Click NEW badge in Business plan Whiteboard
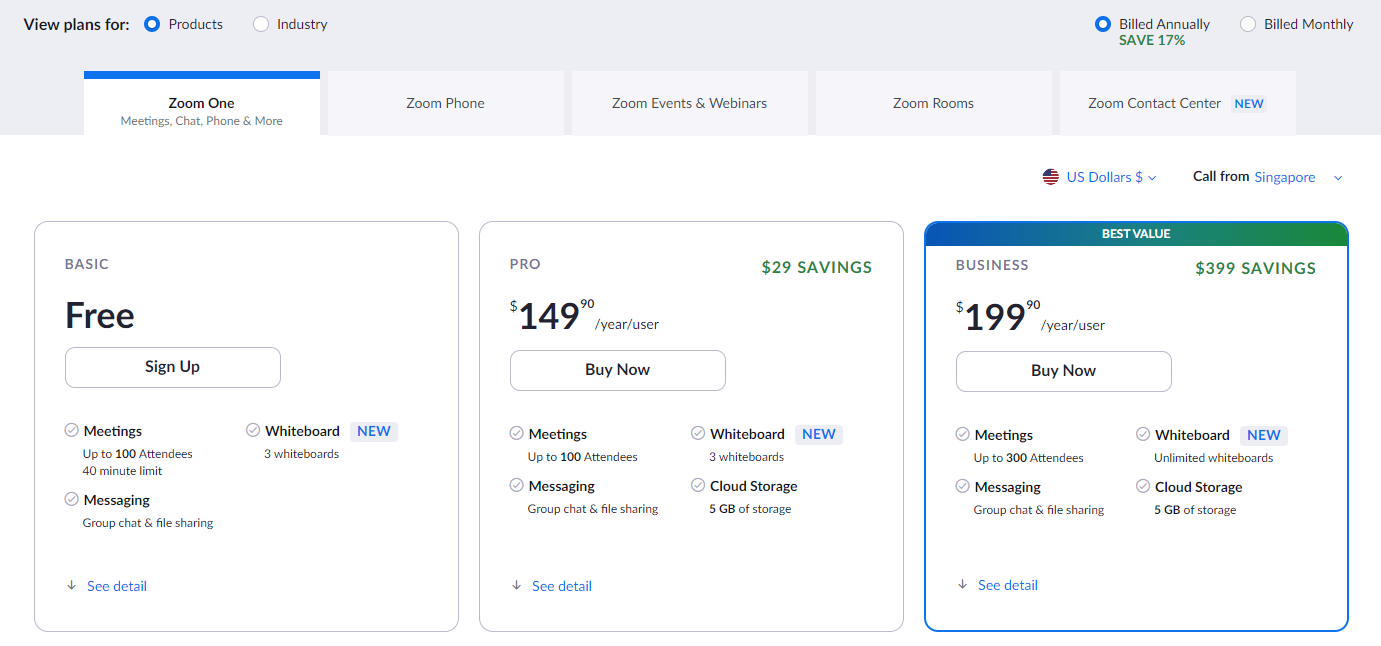Screen dimensions: 1381x646 click(1264, 435)
